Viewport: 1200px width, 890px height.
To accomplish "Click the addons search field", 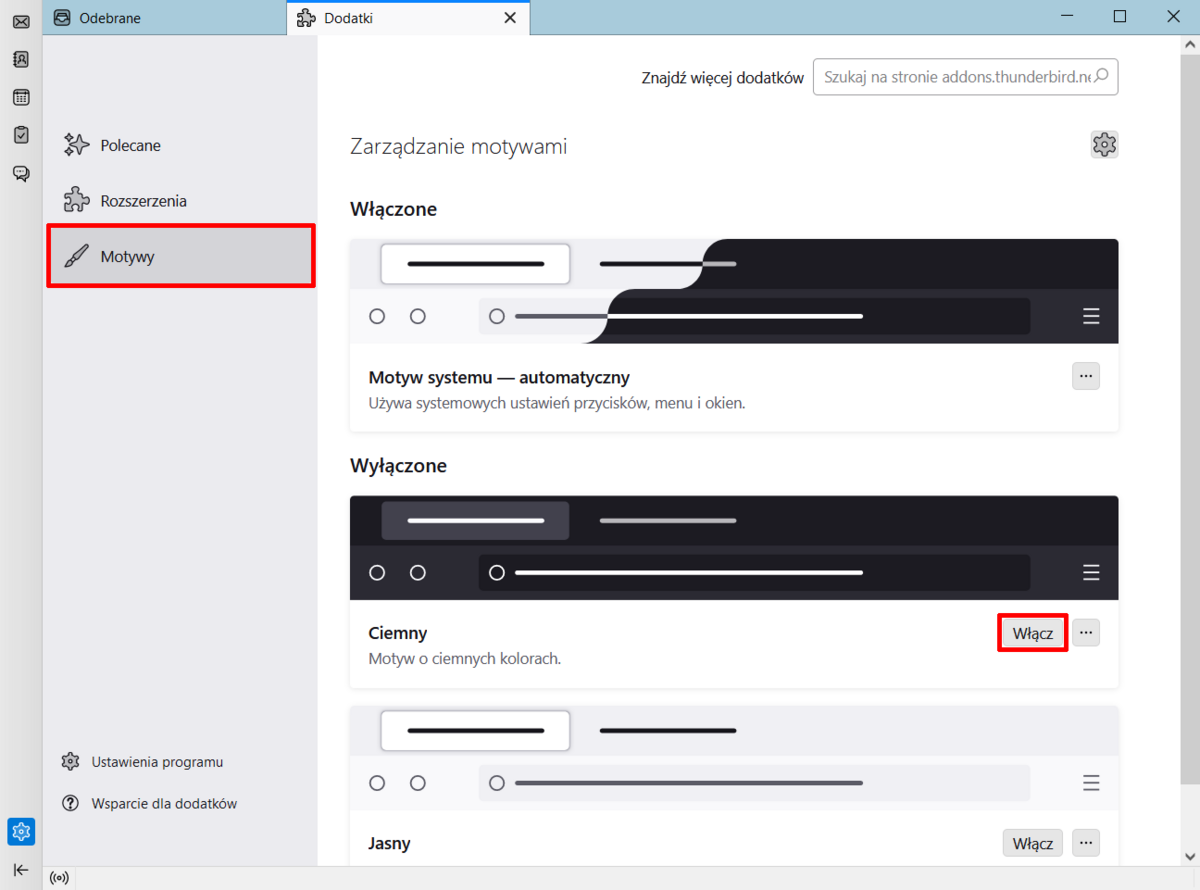I will click(x=955, y=77).
